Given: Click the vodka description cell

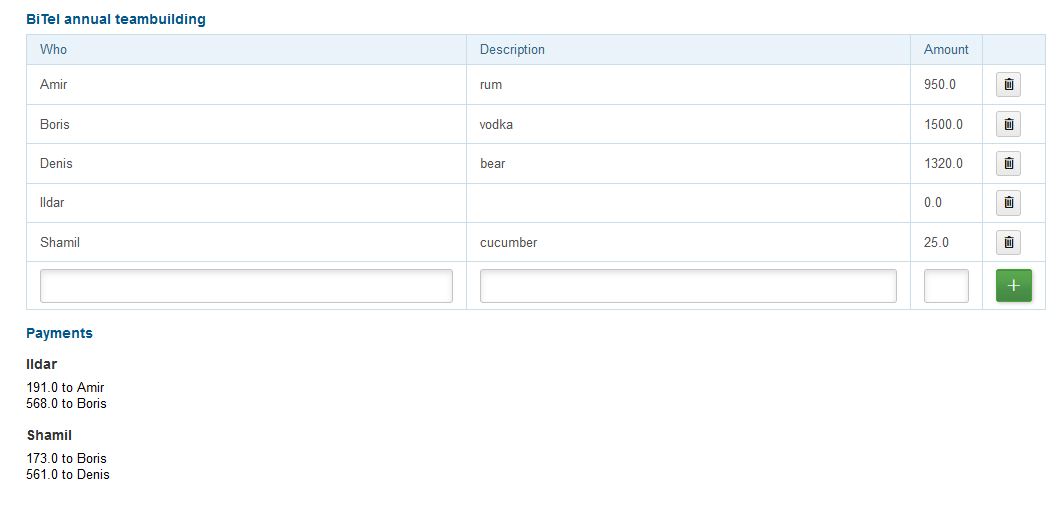Looking at the screenshot, I should 496,125.
